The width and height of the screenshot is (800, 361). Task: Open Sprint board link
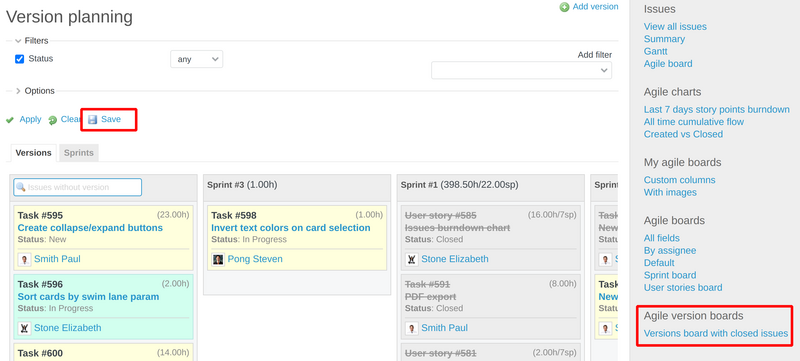pos(670,275)
